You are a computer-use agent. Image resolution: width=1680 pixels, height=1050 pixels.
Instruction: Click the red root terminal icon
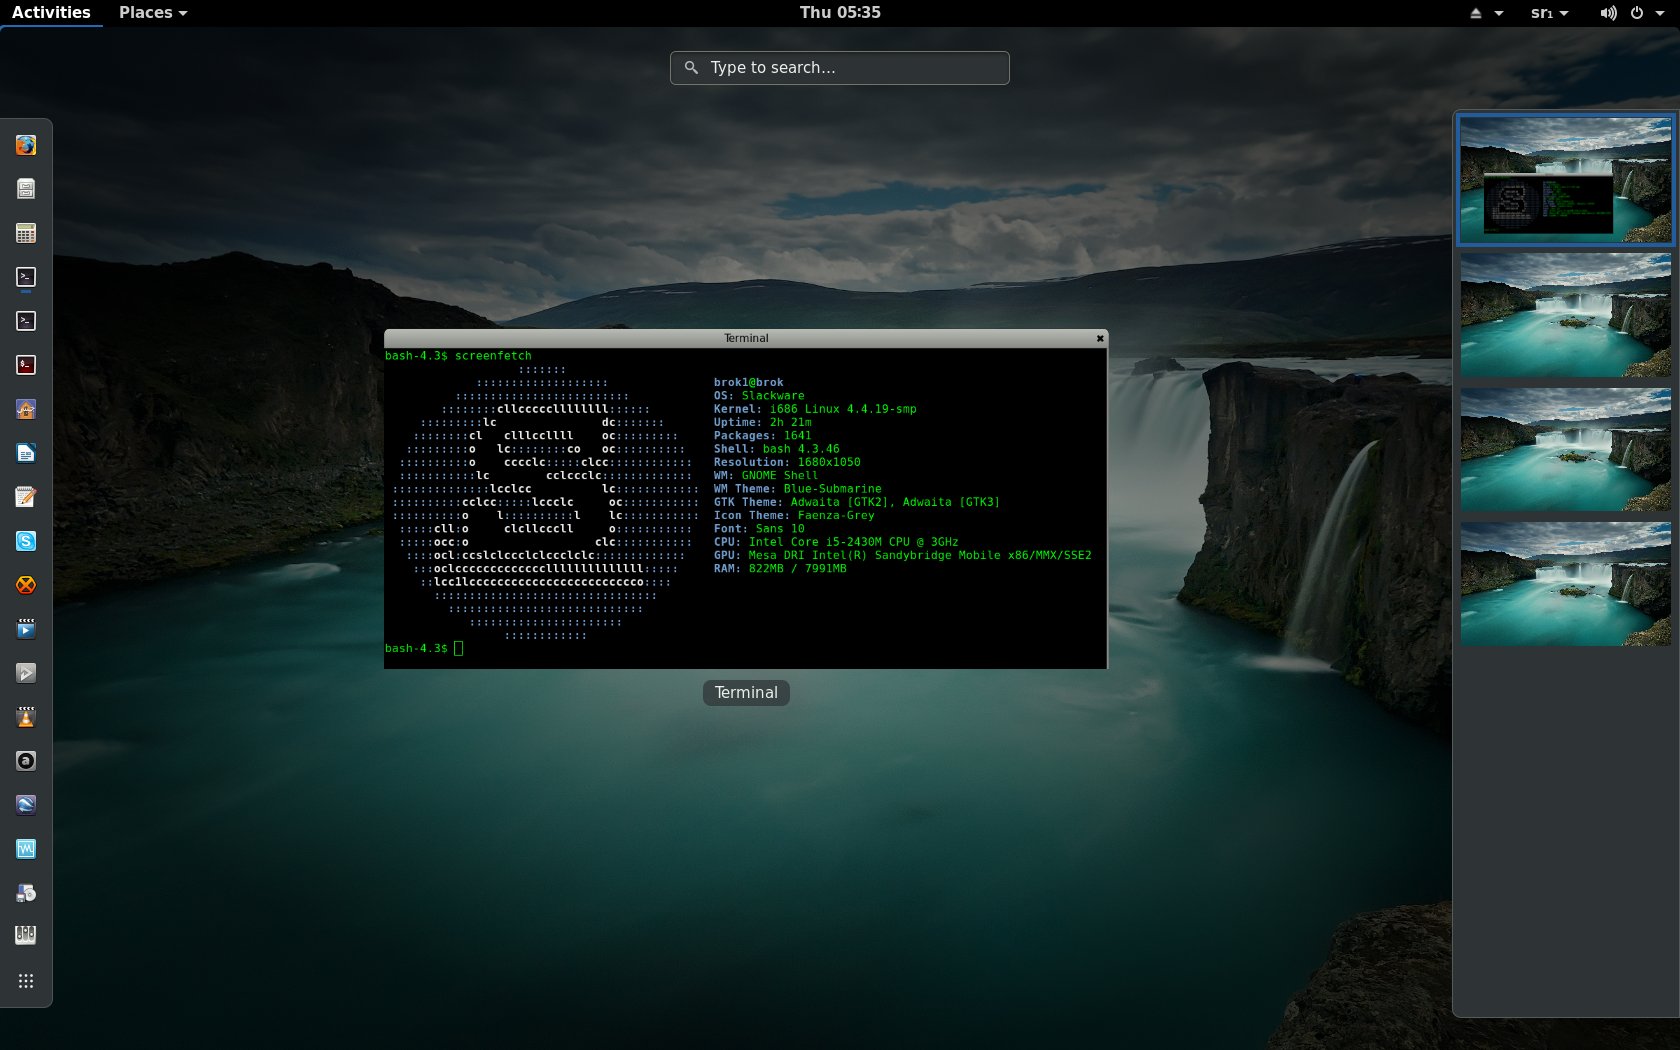tap(26, 365)
